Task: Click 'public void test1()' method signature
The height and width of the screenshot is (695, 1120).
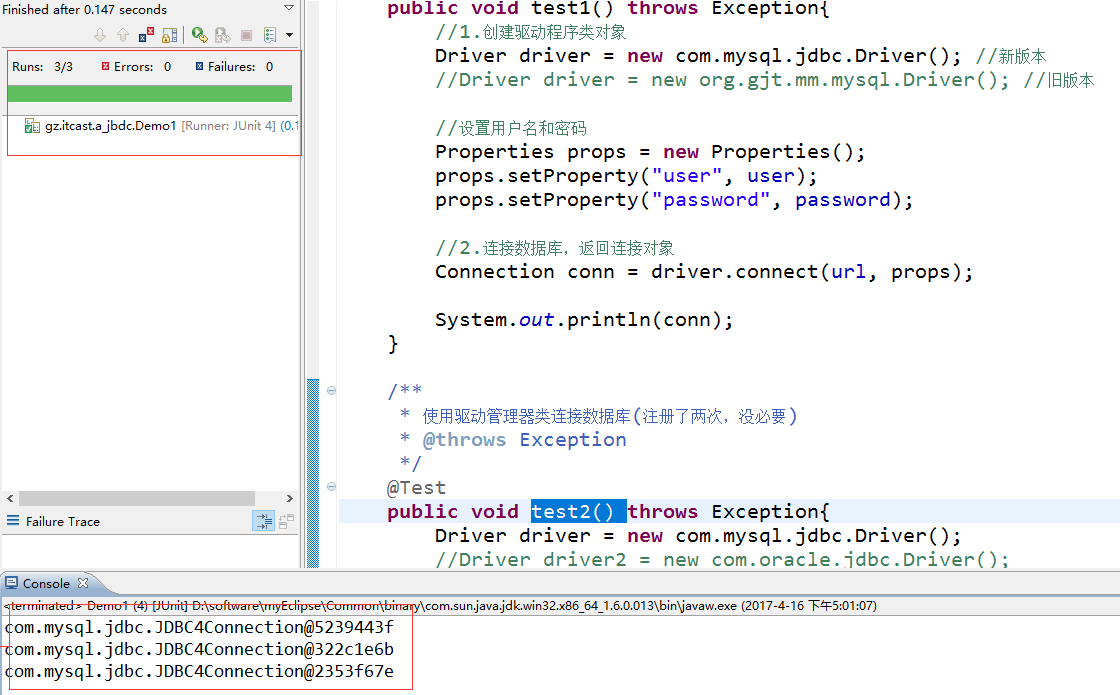Action: click(x=608, y=9)
